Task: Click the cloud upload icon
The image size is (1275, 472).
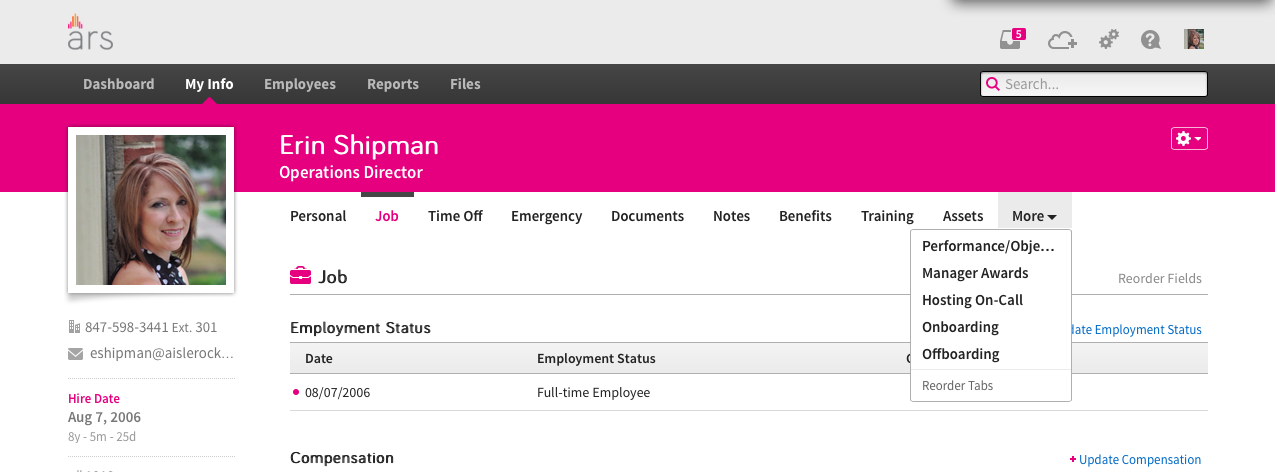Action: point(1061,40)
